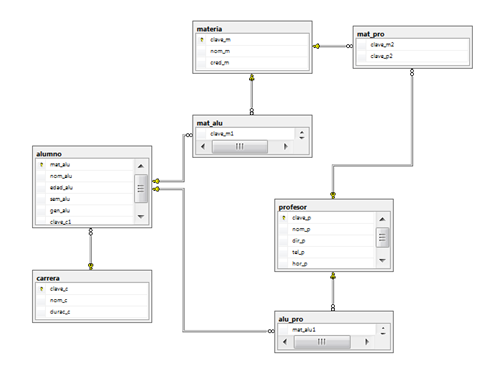Viewport: 484px width, 379px height.
Task: Click the right scroll arrow in mat_alu
Action: coord(286,146)
